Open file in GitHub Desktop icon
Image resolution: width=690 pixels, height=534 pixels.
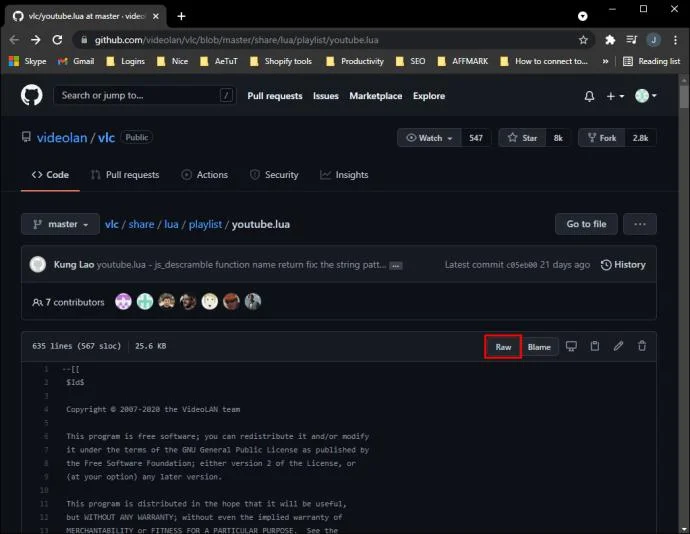pyautogui.click(x=571, y=346)
